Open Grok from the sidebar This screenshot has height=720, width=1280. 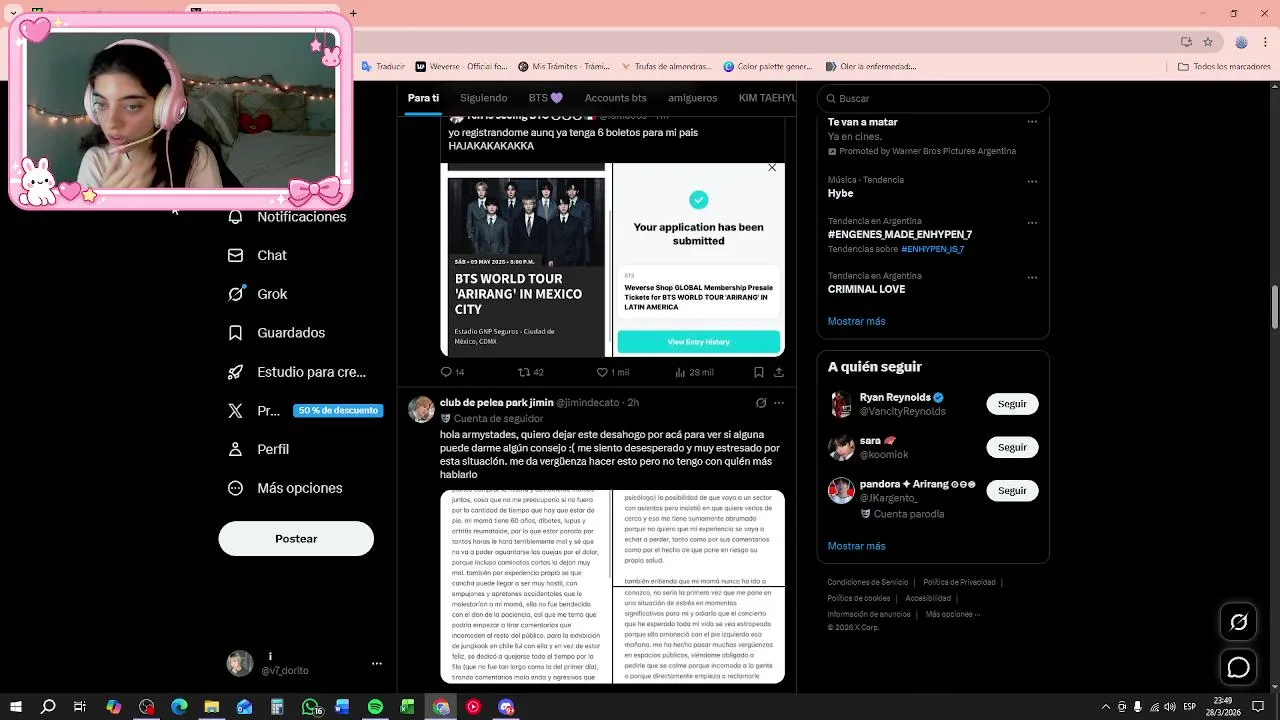click(257, 294)
